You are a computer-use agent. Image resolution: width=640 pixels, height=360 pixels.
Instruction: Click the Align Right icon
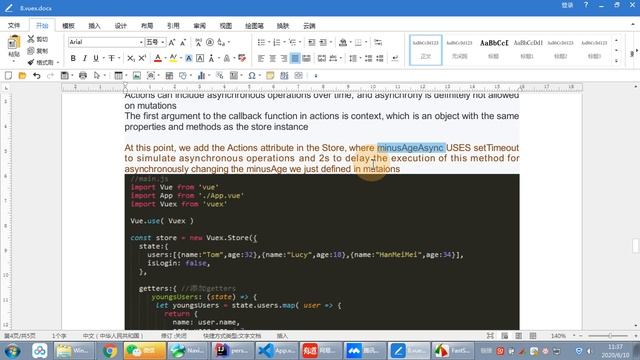point(284,58)
